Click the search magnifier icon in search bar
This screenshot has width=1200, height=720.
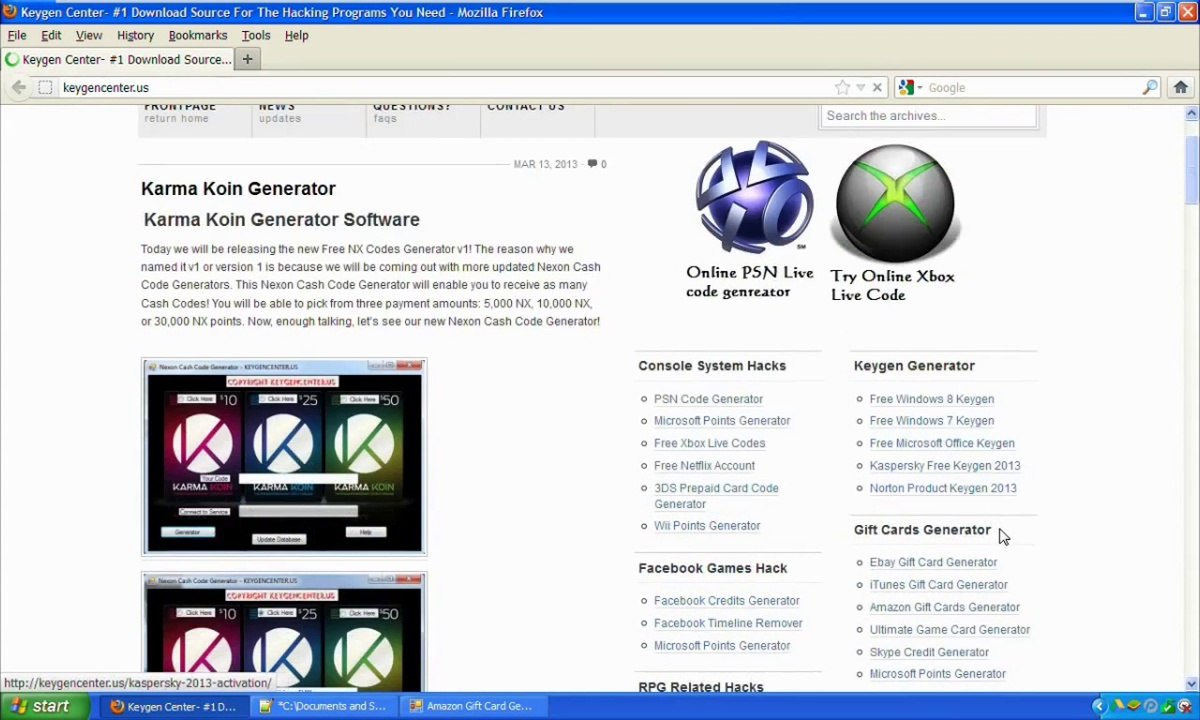(1150, 88)
